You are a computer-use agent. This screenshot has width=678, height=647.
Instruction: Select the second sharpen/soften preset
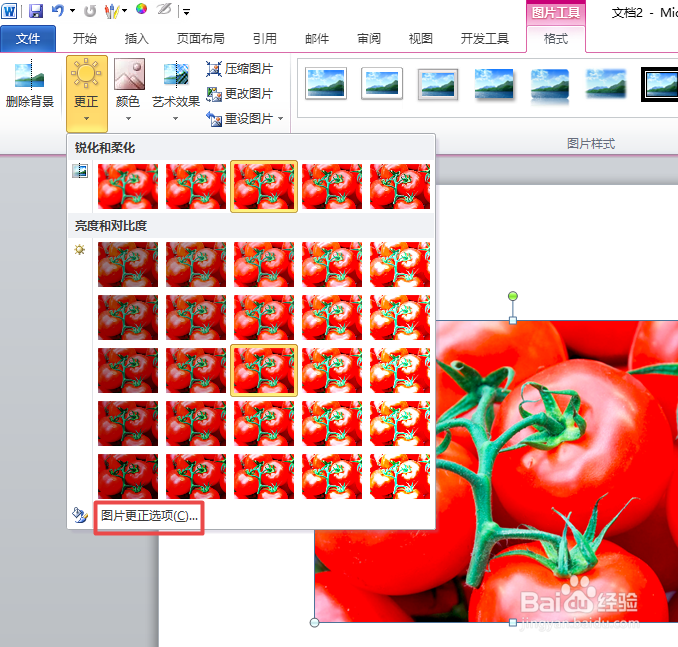point(196,186)
